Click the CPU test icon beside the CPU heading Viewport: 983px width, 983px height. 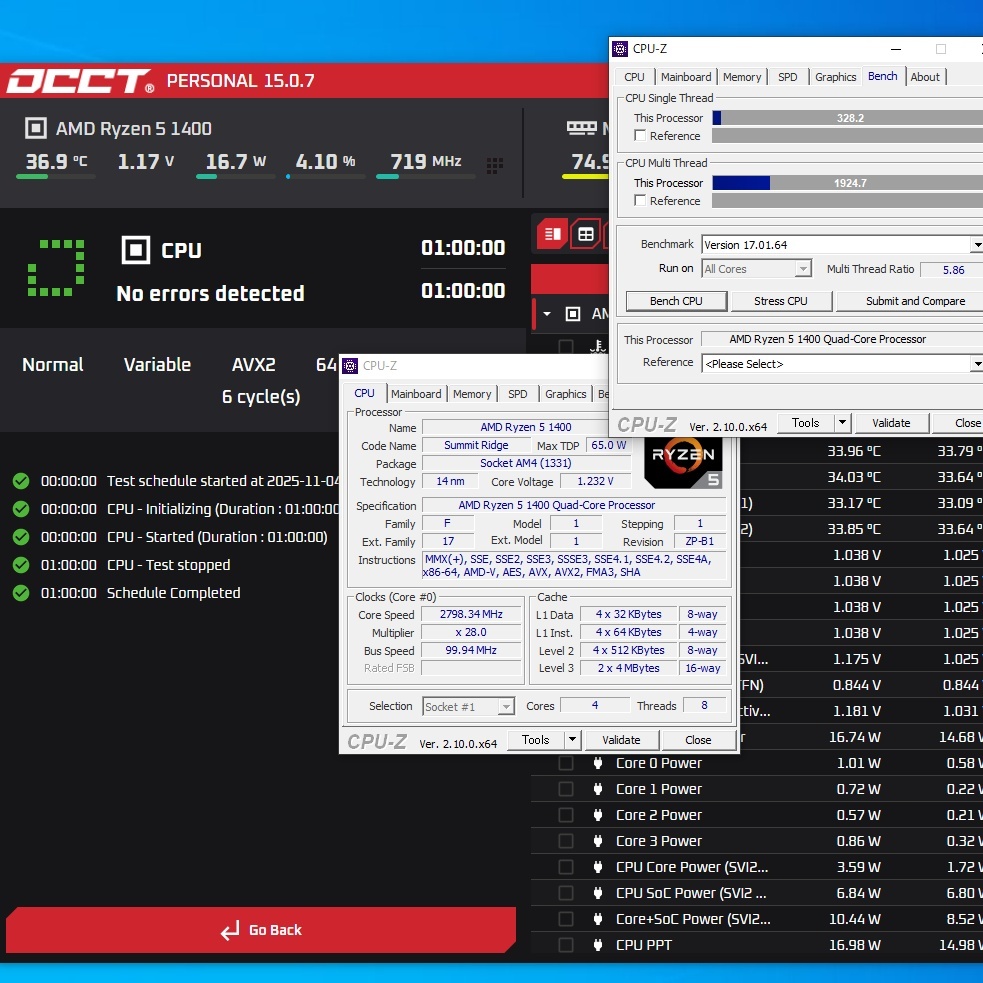click(x=135, y=250)
